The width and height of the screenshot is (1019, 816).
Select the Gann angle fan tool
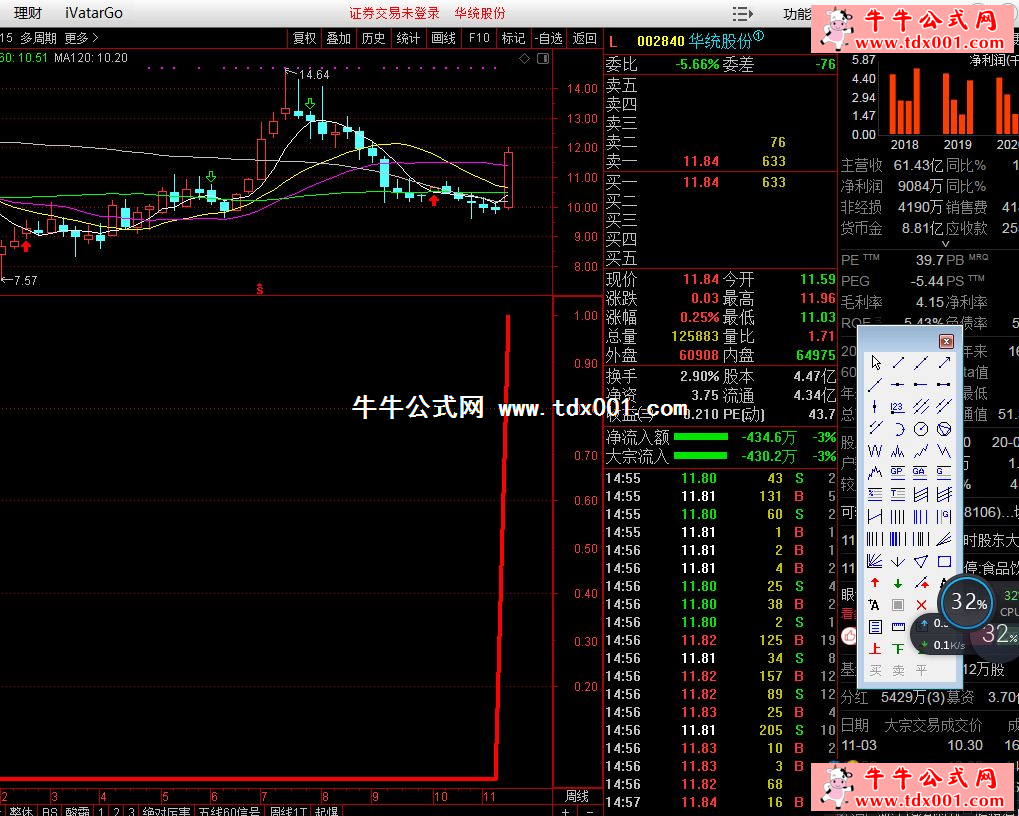[x=875, y=561]
